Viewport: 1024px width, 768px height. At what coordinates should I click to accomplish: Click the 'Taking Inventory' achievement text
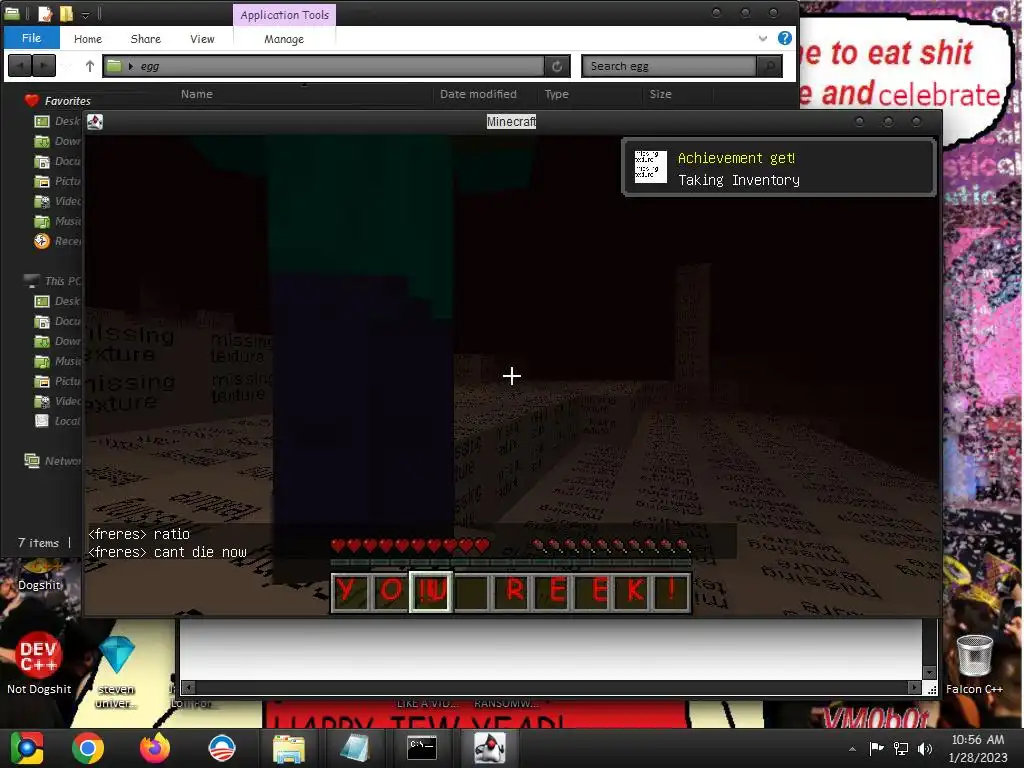pyautogui.click(x=739, y=180)
